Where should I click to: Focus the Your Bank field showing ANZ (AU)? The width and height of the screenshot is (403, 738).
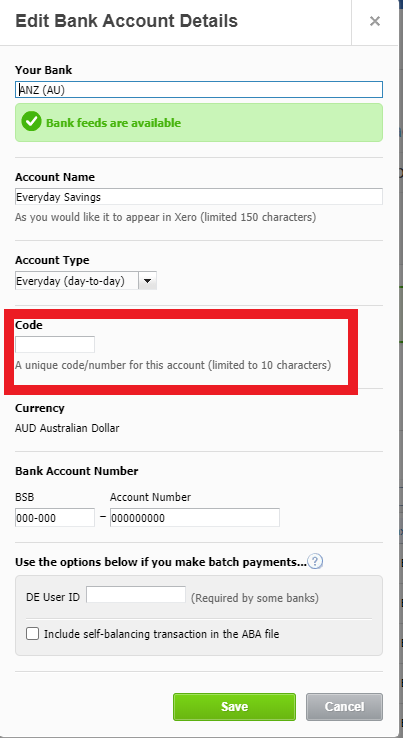pos(199,89)
